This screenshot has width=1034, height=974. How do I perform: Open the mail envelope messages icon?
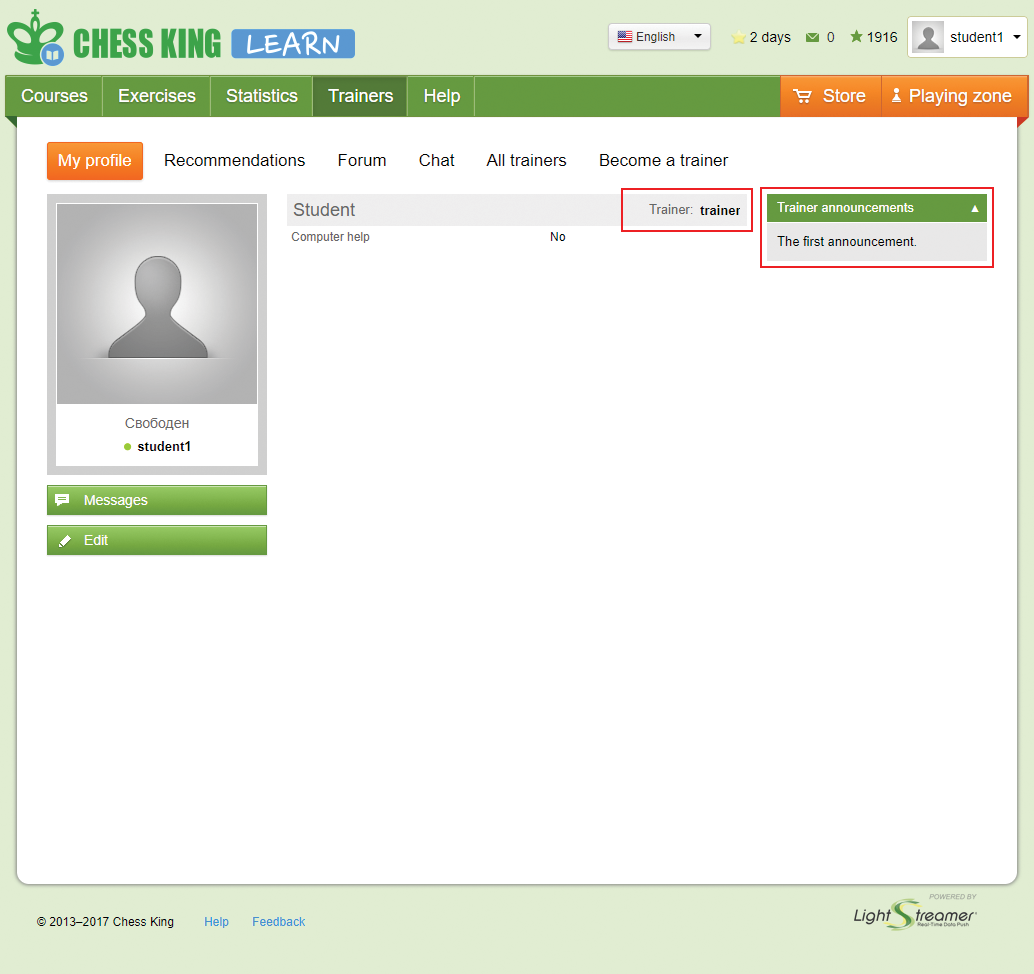point(813,37)
